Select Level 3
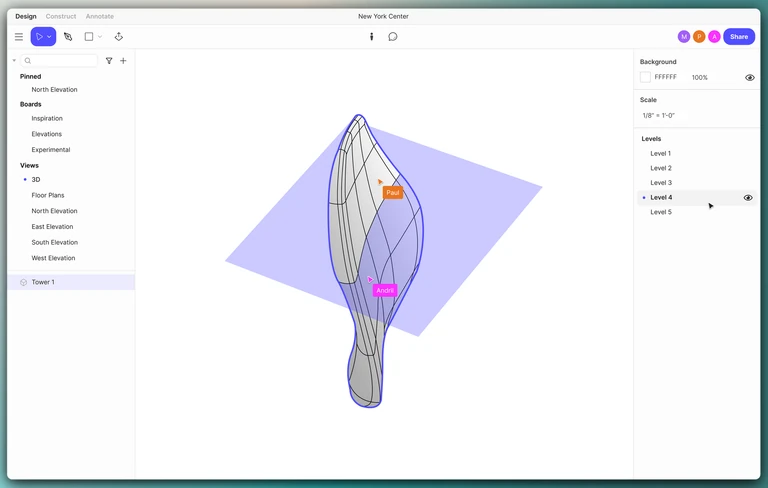This screenshot has width=768, height=488. coord(661,183)
